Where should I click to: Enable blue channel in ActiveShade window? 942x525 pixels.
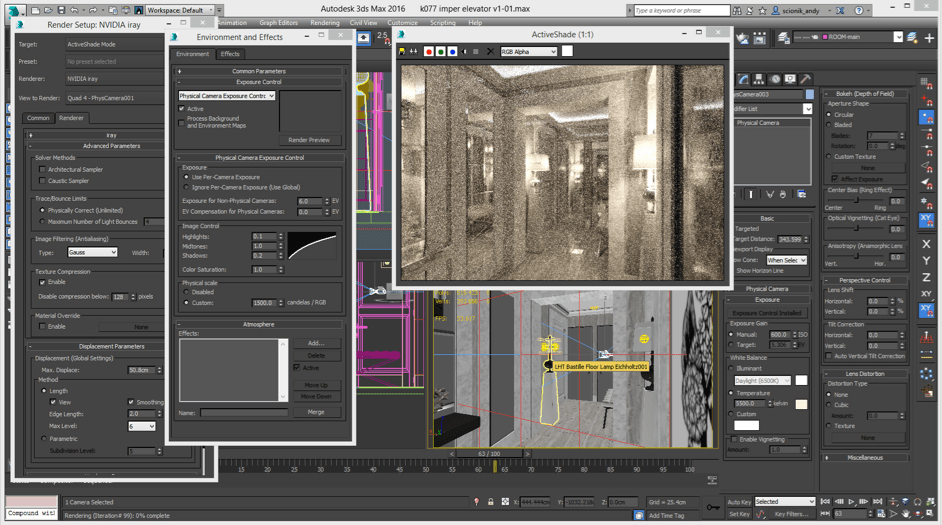452,52
